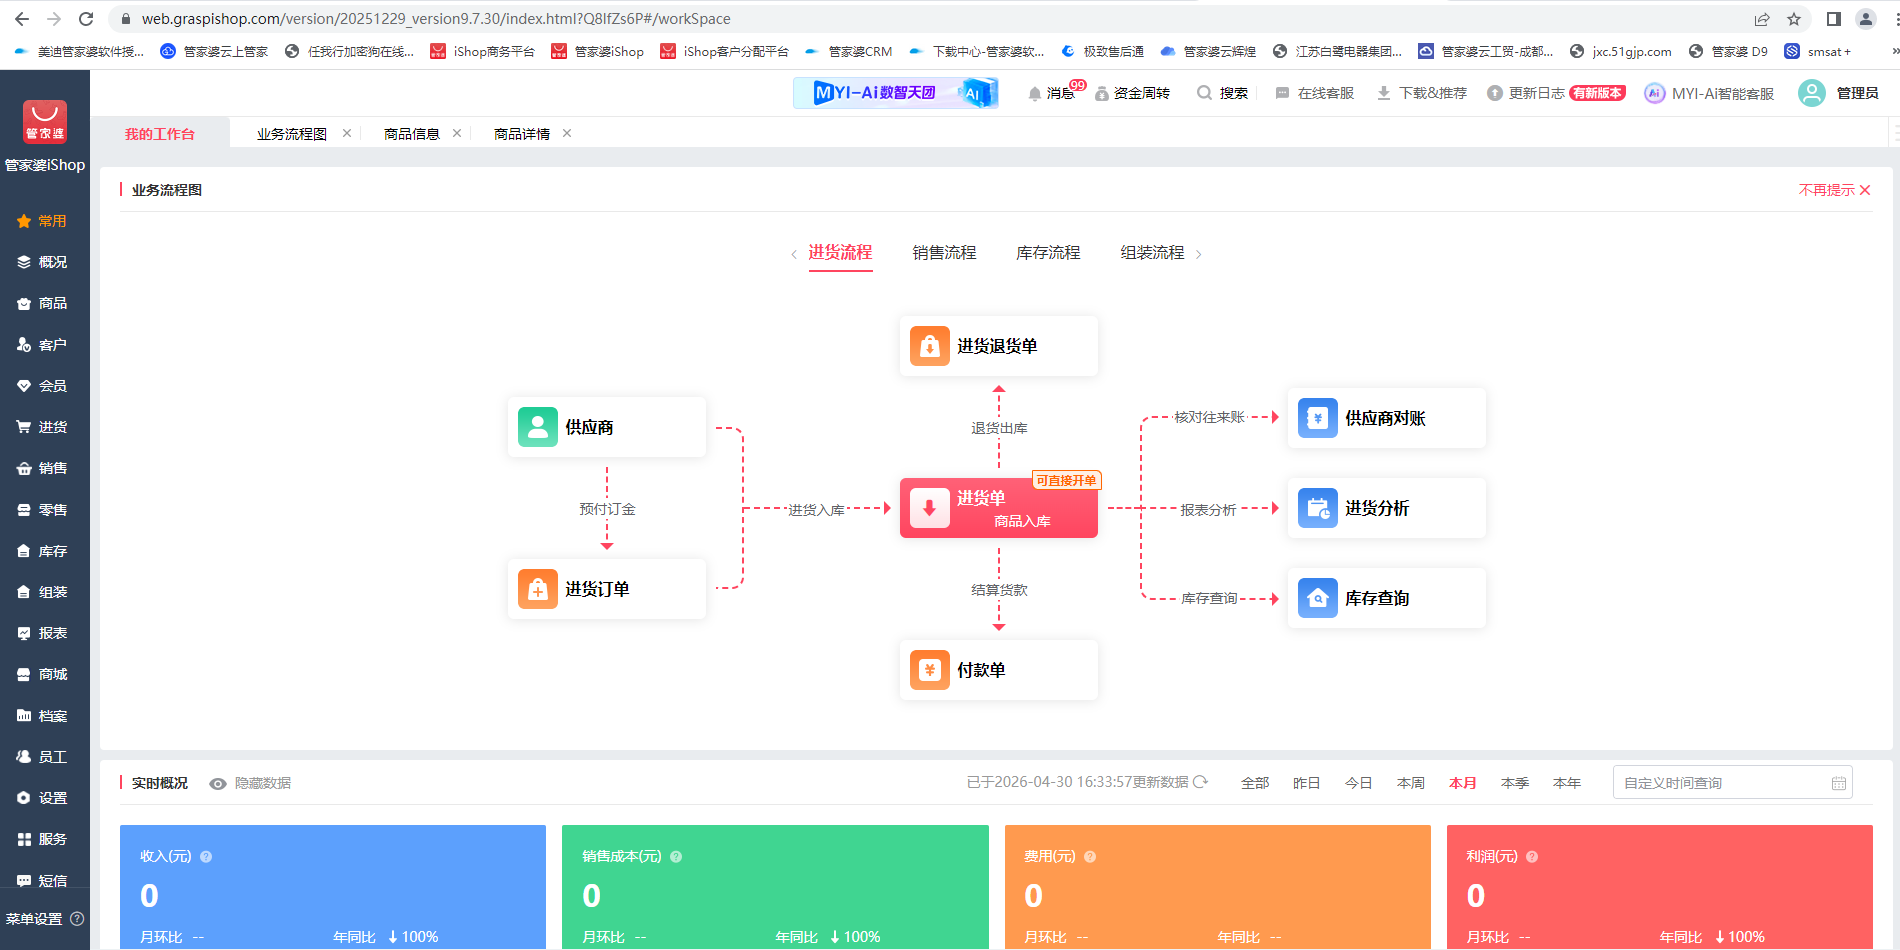Filter overview by 全部
1900x950 pixels.
[1255, 783]
